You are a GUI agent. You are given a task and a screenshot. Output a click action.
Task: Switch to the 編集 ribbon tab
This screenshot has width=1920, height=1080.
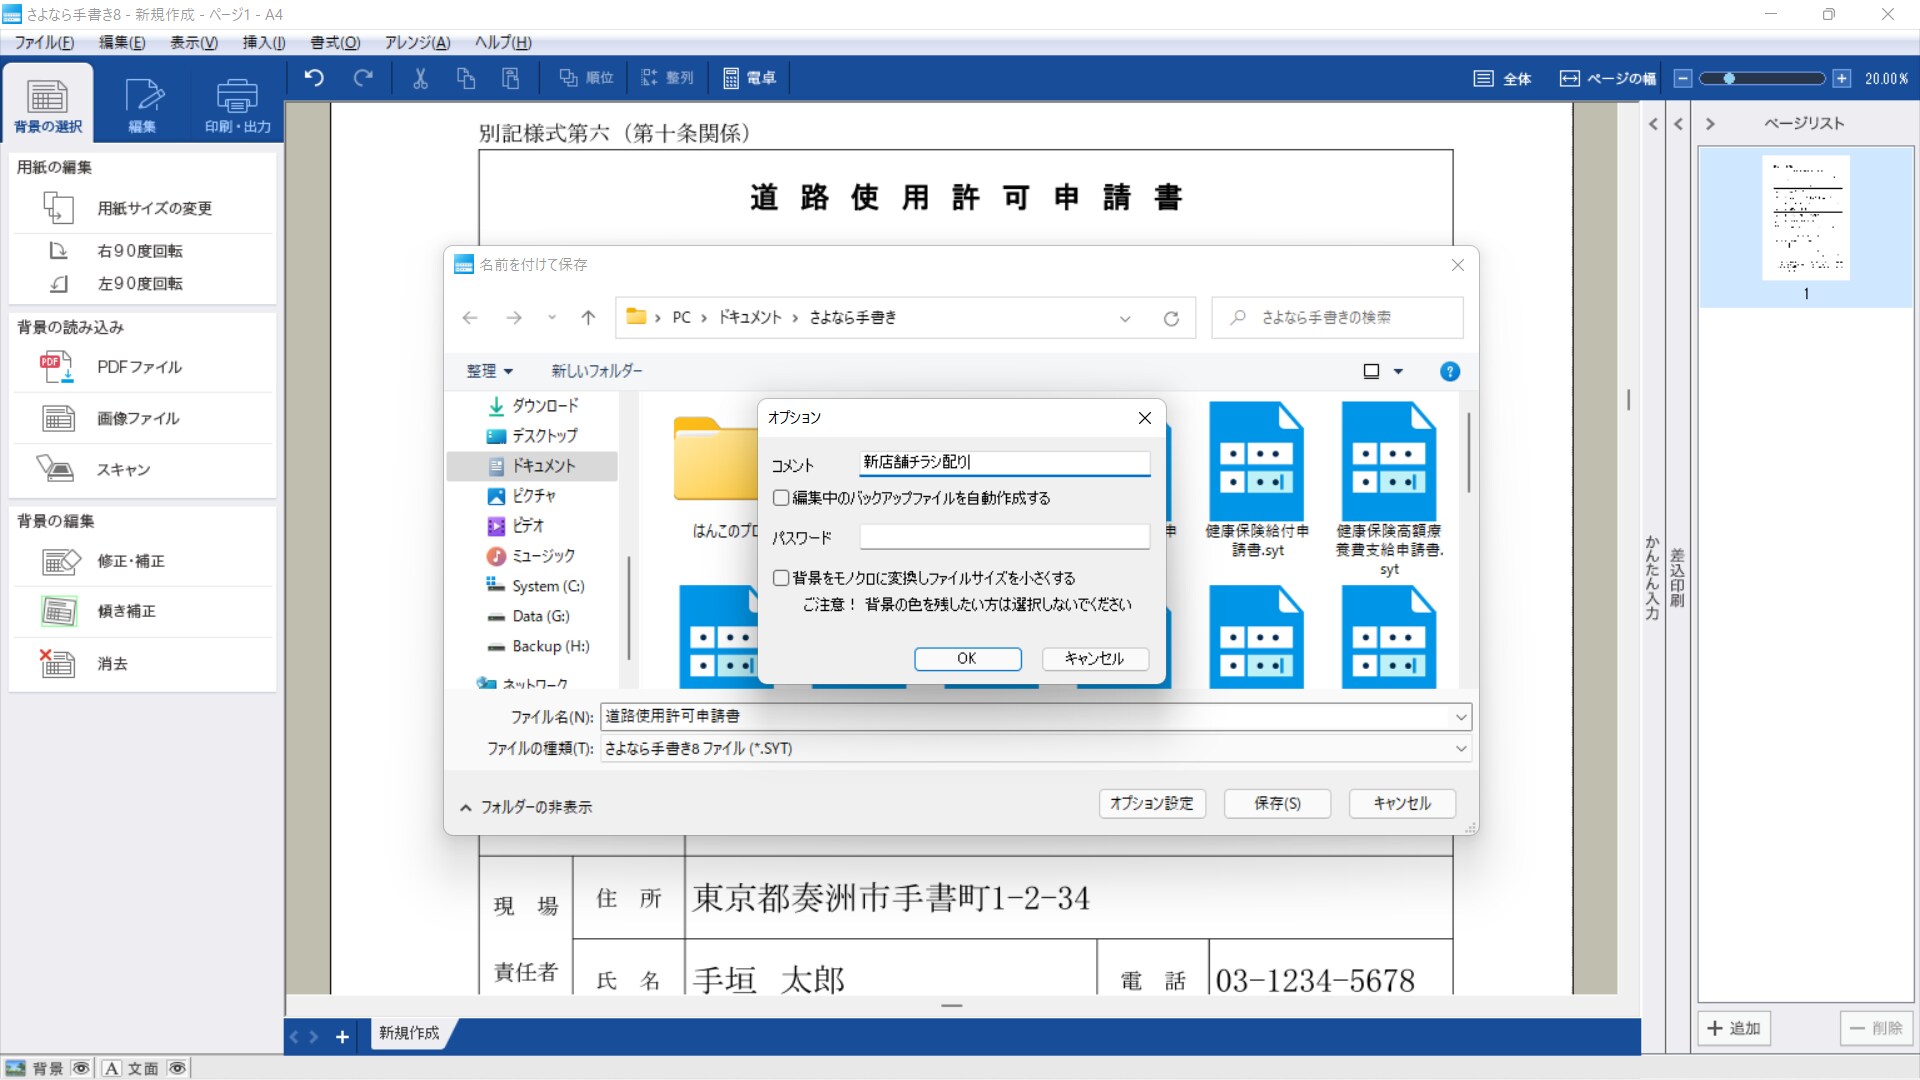142,103
